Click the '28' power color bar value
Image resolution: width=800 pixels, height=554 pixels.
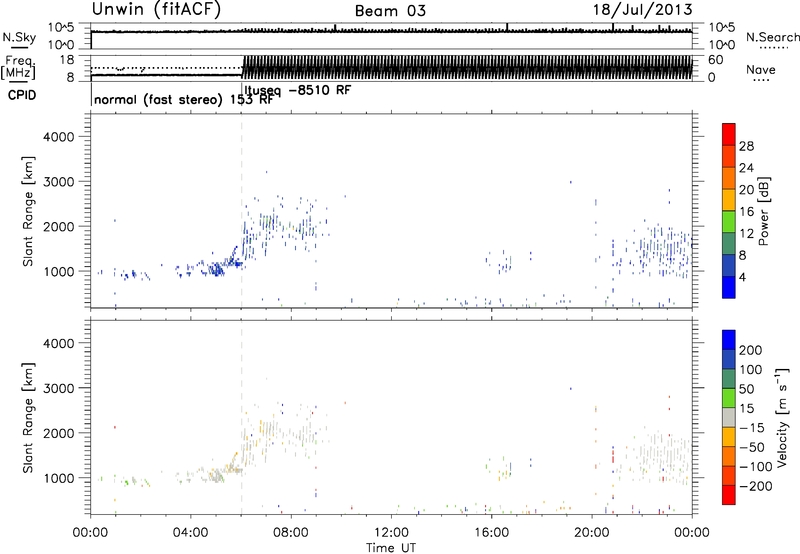click(746, 146)
